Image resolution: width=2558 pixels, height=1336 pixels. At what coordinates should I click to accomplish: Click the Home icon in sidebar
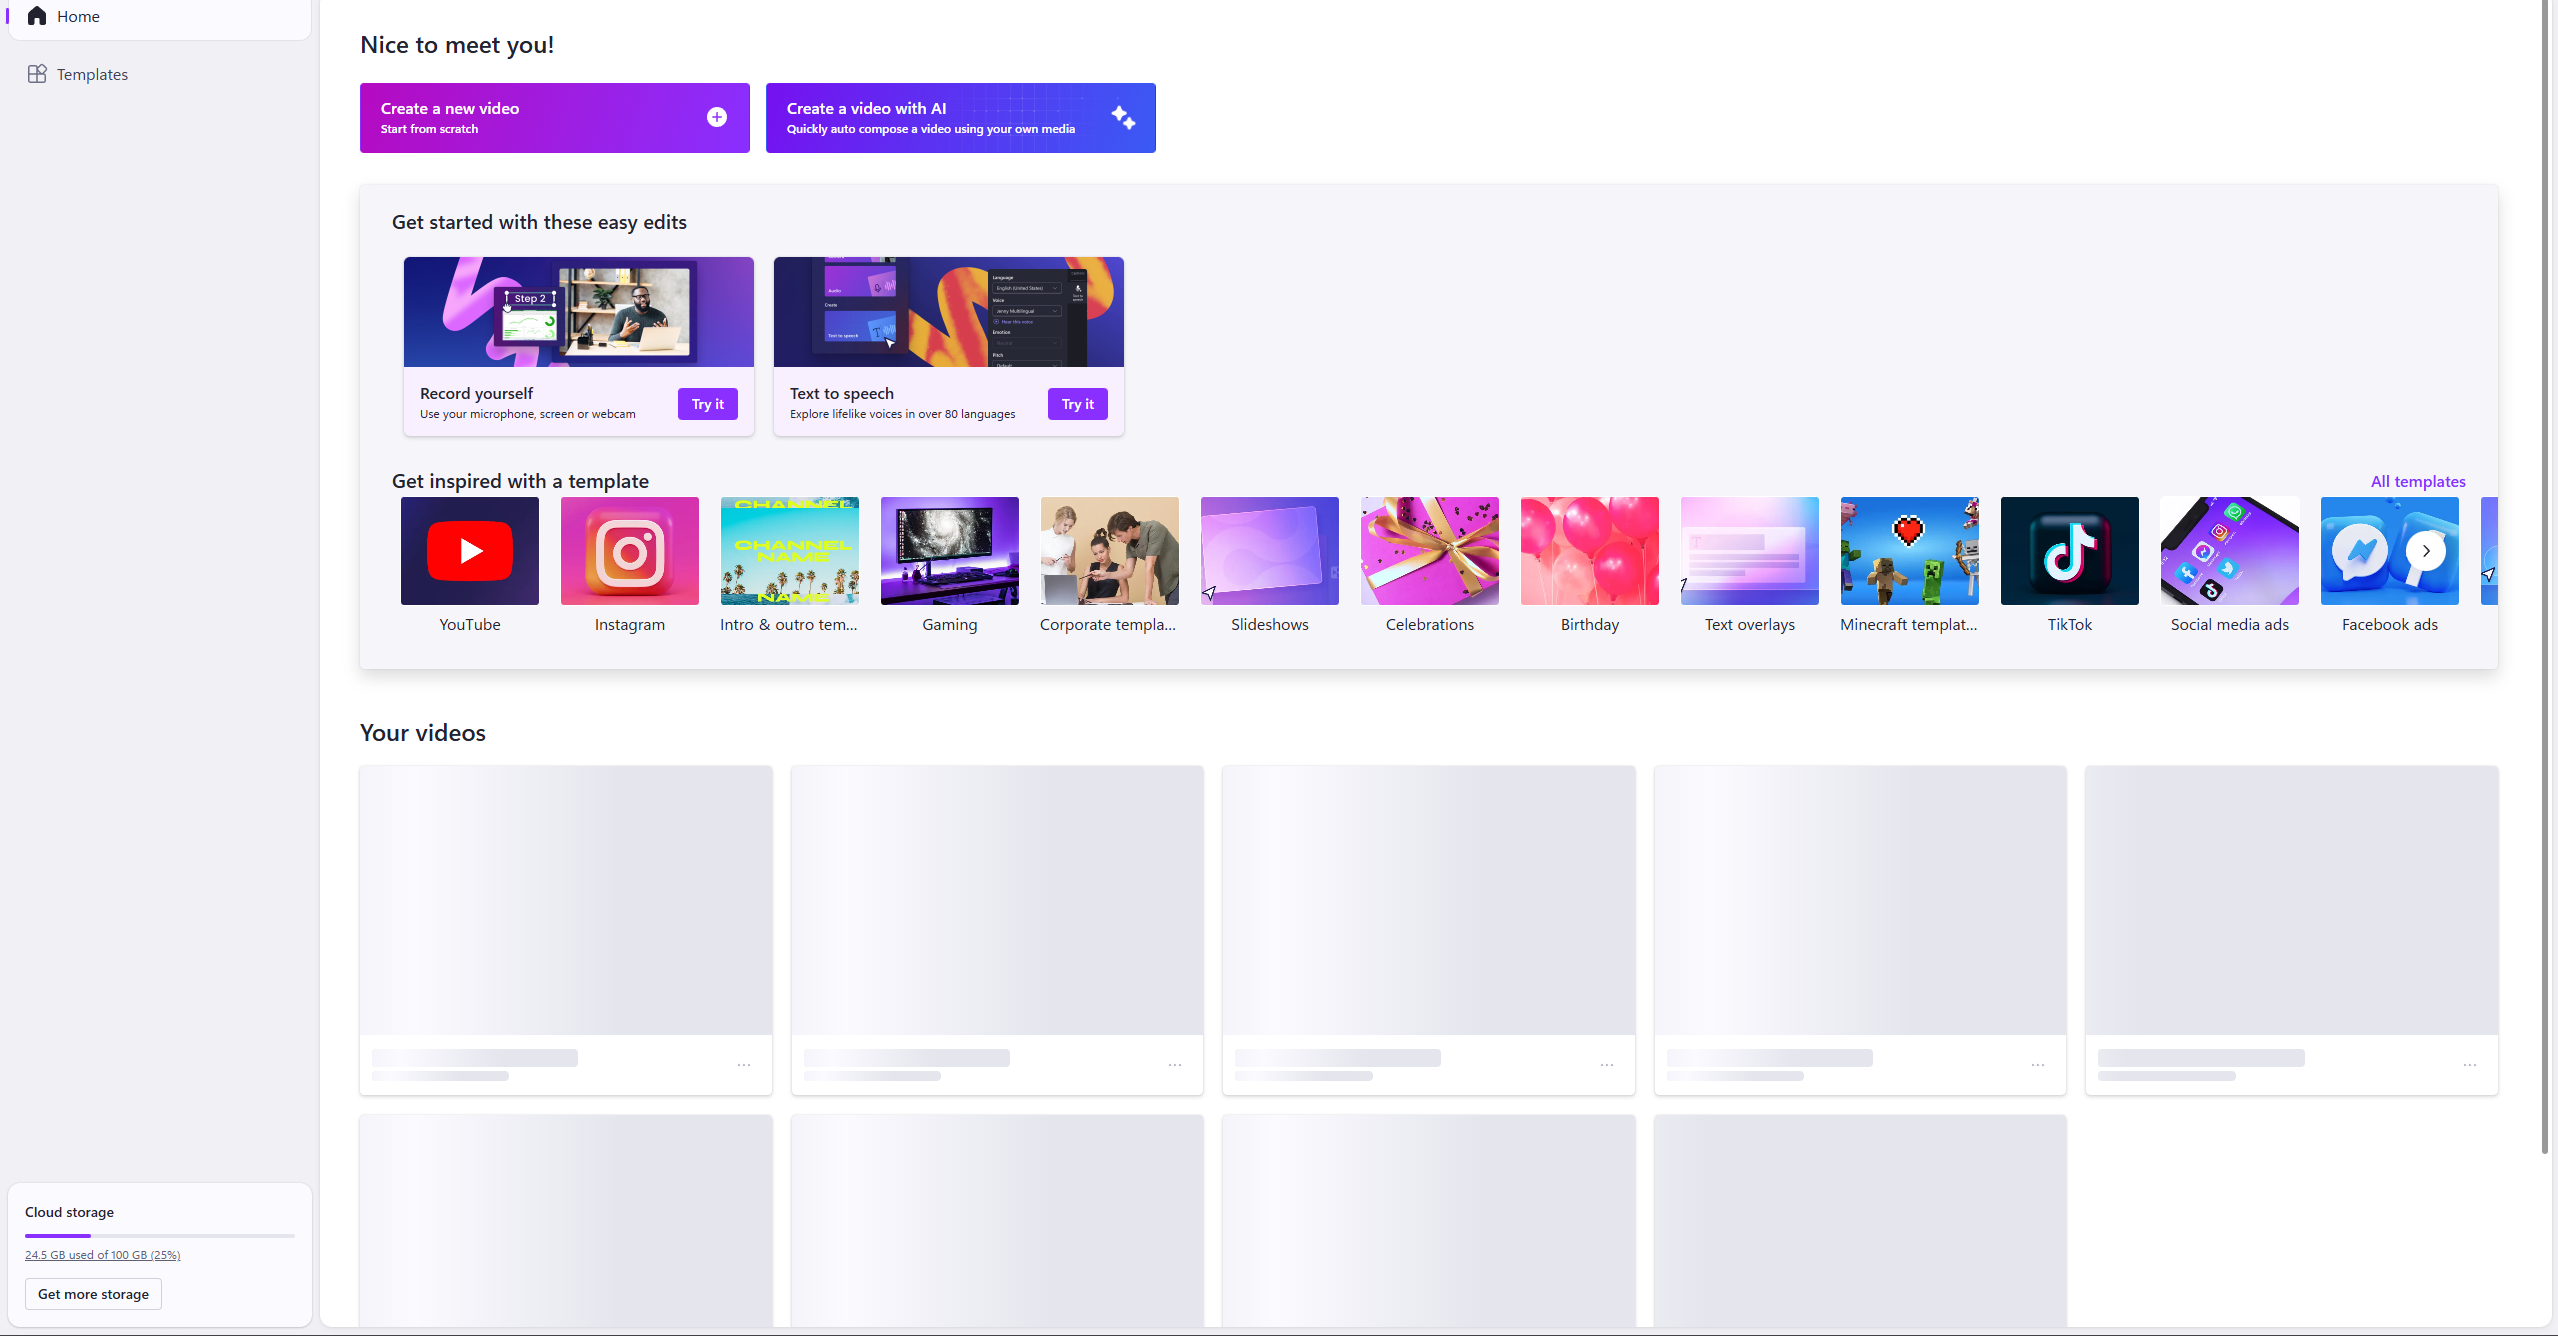pyautogui.click(x=37, y=16)
